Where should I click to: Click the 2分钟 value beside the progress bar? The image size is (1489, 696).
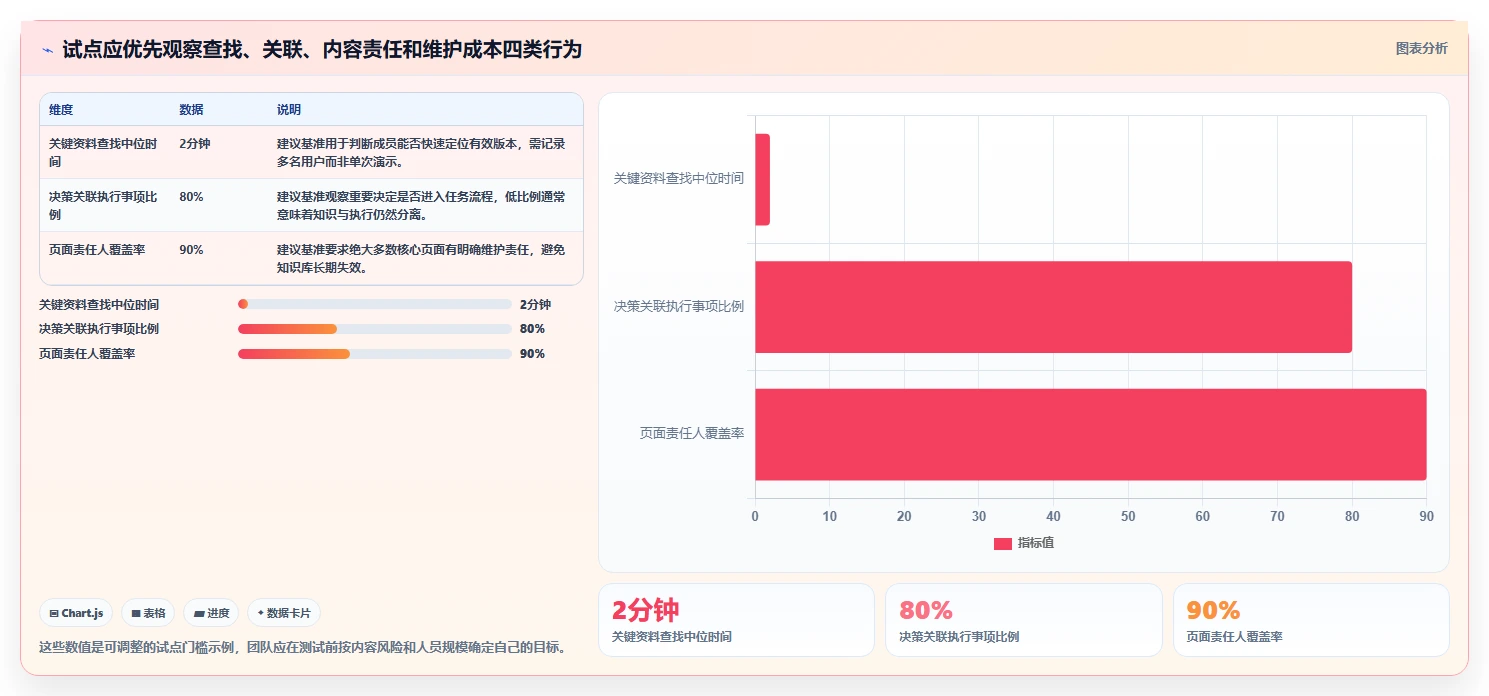click(x=535, y=304)
